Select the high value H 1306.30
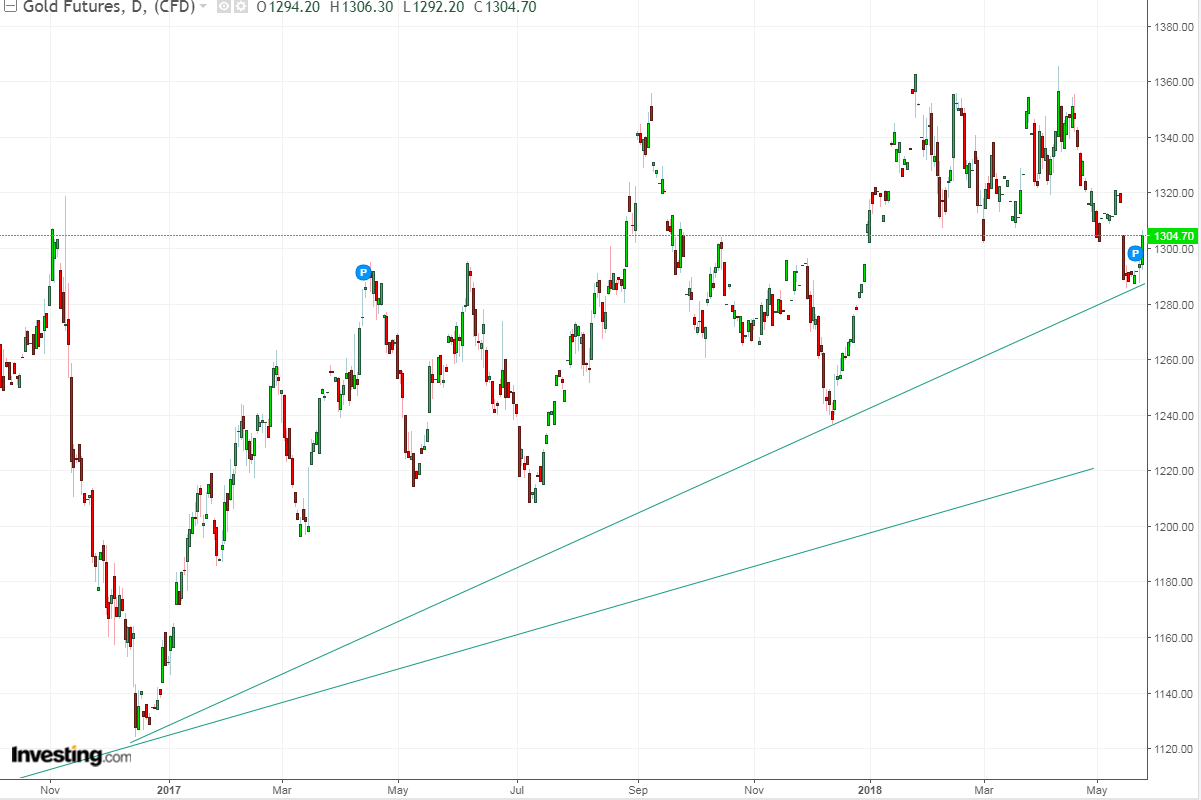The width and height of the screenshot is (1201, 800). [361, 7]
